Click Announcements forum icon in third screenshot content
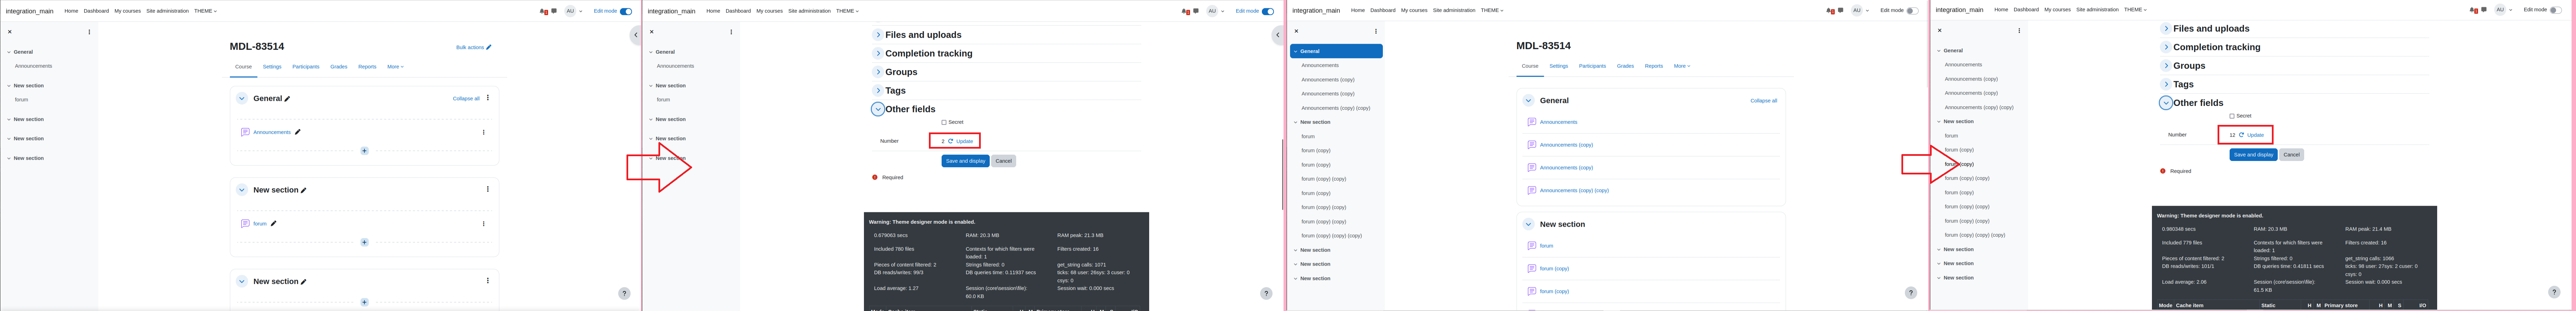This screenshot has height=311, width=2576. 1532,122
